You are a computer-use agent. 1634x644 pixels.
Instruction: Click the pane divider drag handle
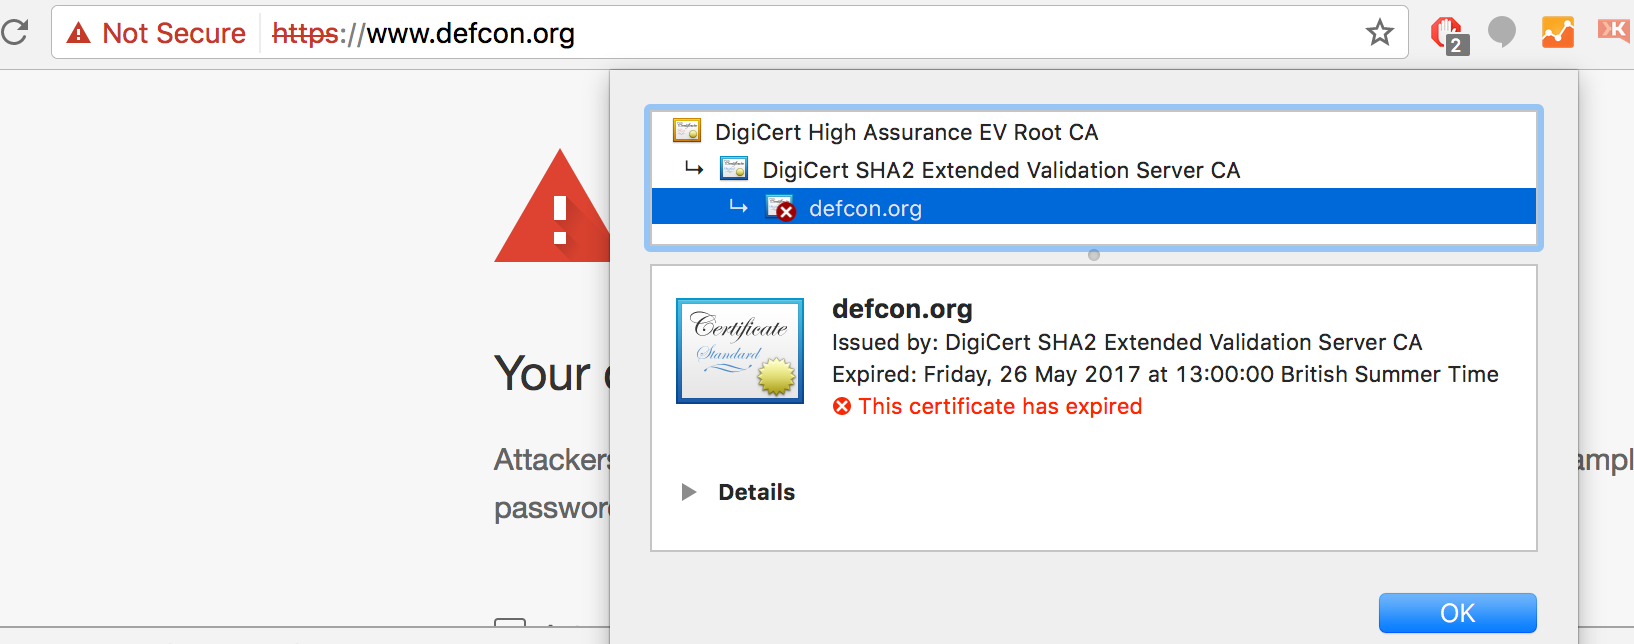[1092, 255]
